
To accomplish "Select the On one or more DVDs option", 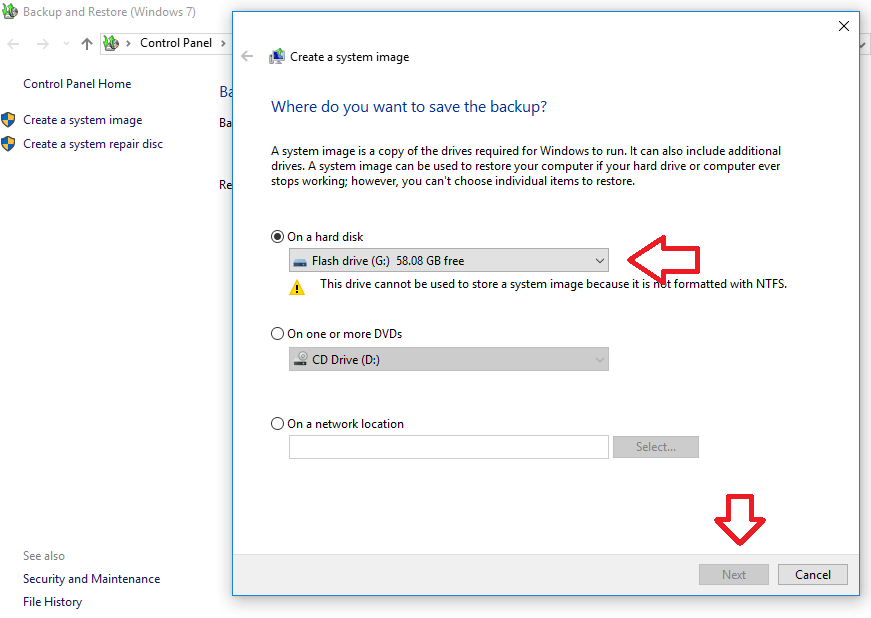I will [278, 334].
